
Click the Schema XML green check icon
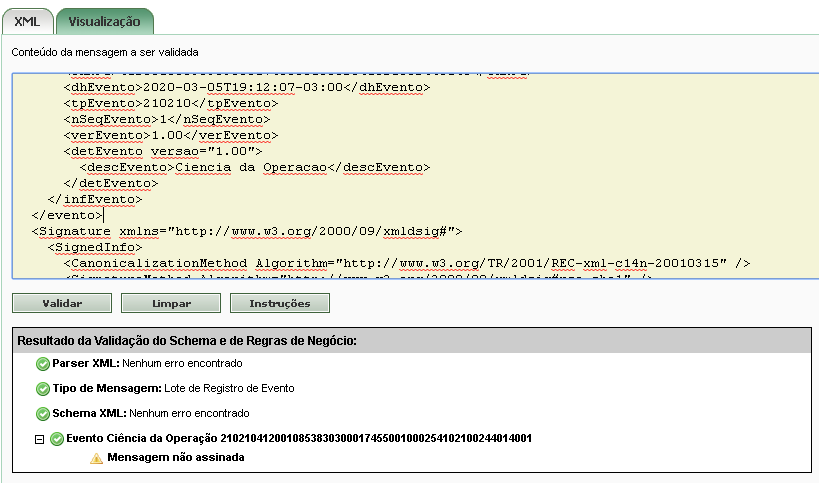(43, 414)
